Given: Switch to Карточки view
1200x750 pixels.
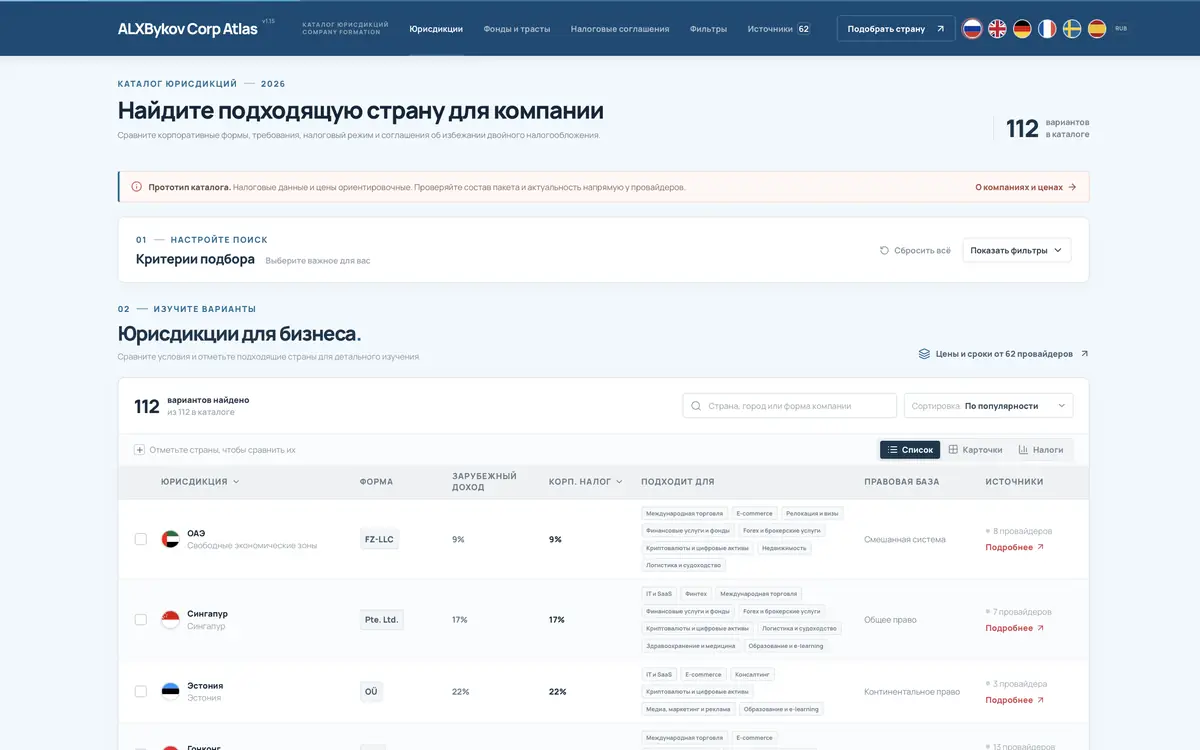Looking at the screenshot, I should pyautogui.click(x=975, y=450).
